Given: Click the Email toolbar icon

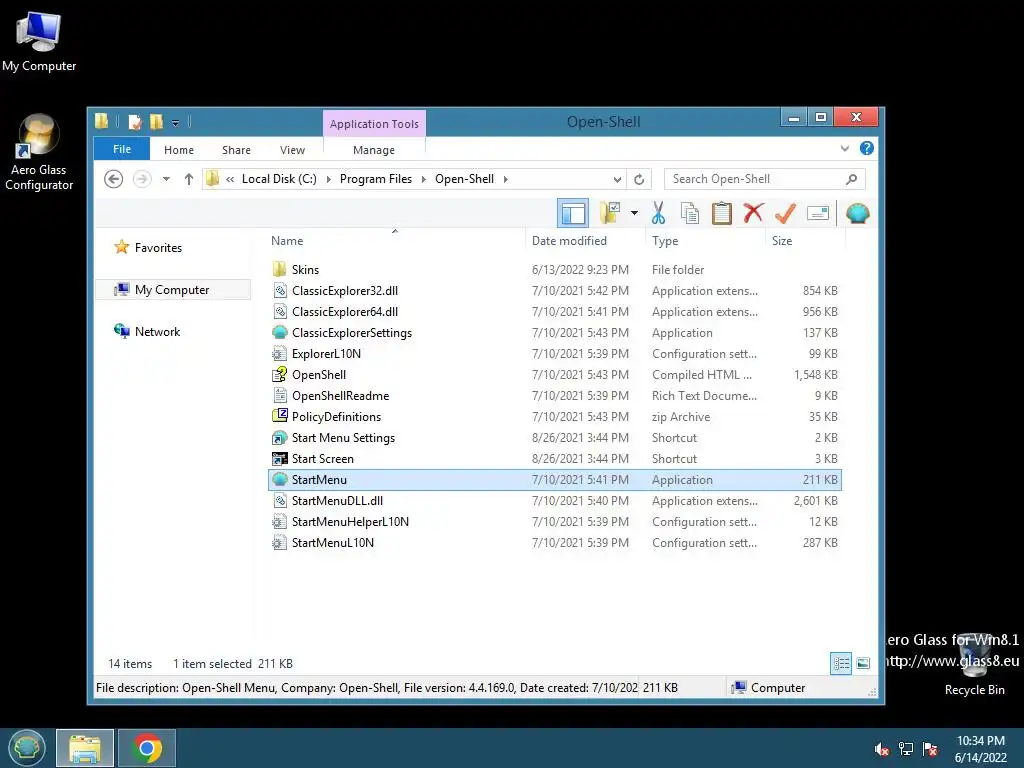Looking at the screenshot, I should coord(818,213).
